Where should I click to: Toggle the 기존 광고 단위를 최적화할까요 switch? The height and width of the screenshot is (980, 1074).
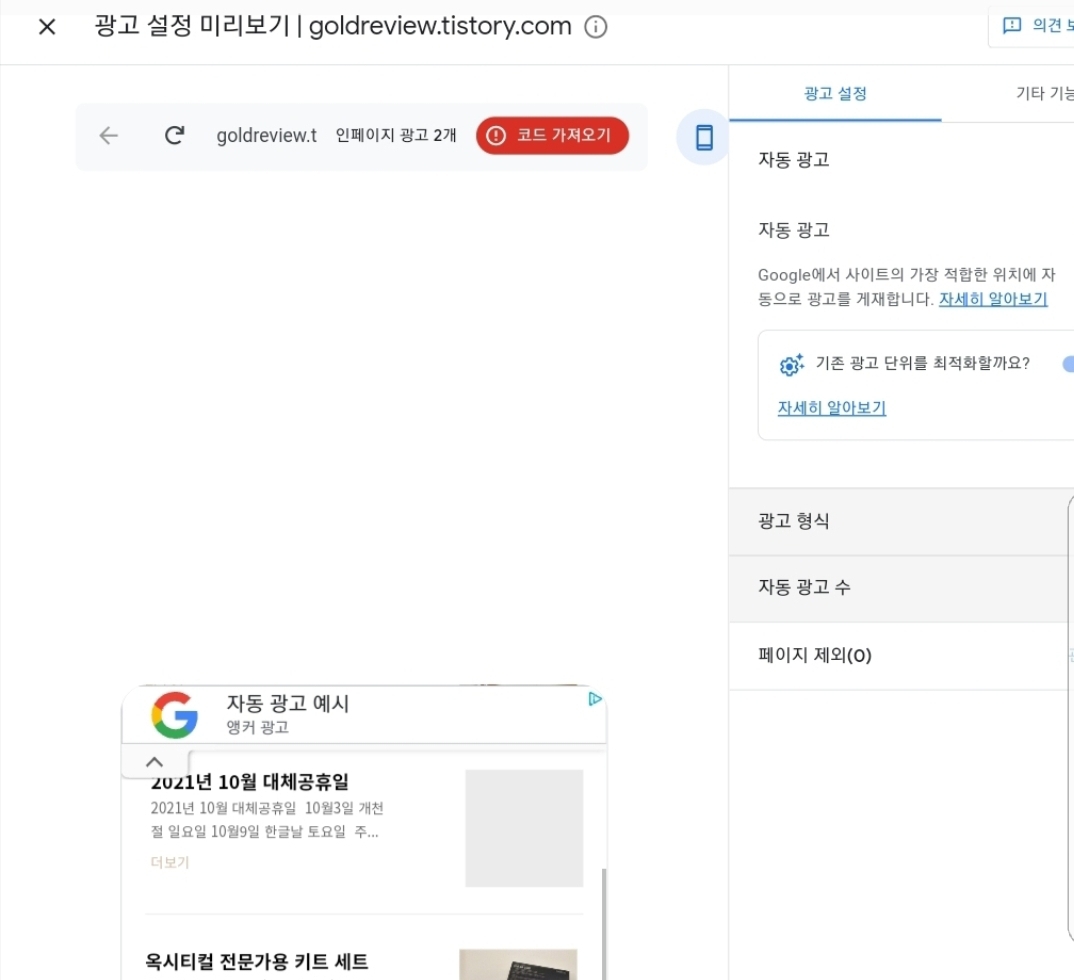click(x=1067, y=364)
